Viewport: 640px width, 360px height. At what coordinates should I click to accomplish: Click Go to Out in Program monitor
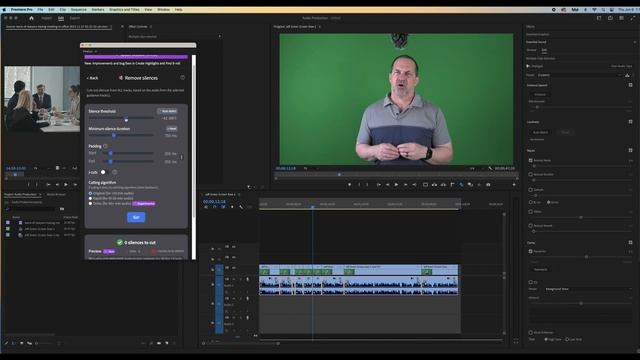(x=414, y=185)
